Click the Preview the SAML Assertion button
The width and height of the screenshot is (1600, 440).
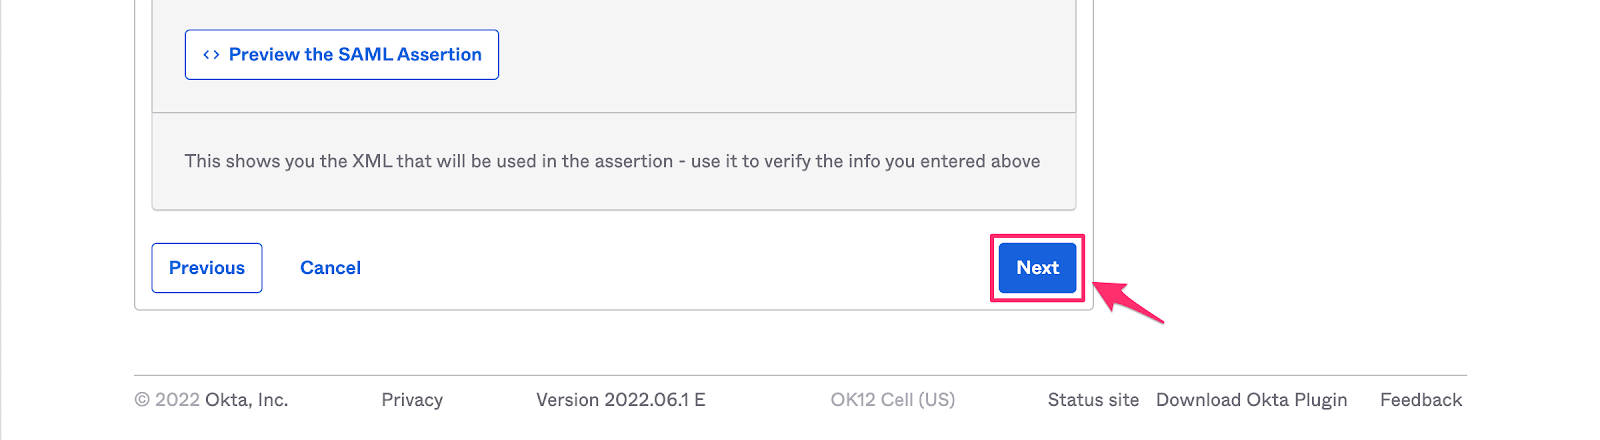[x=341, y=55]
